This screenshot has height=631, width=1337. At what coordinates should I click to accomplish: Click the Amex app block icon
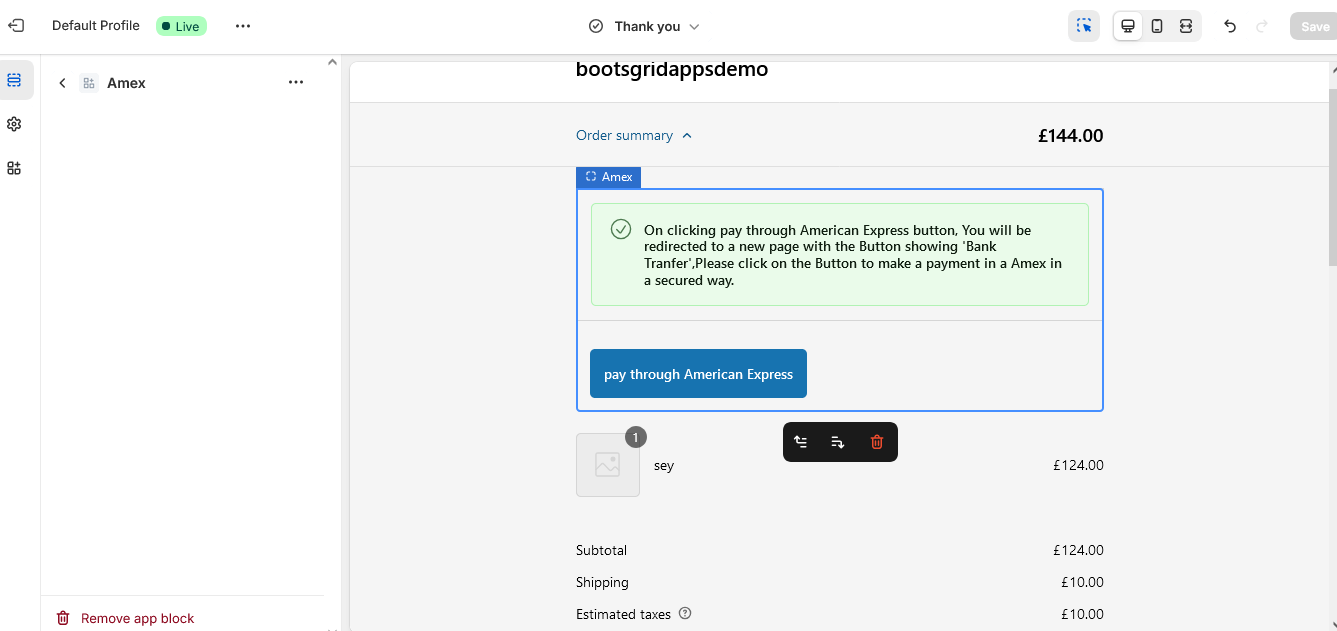pos(89,83)
